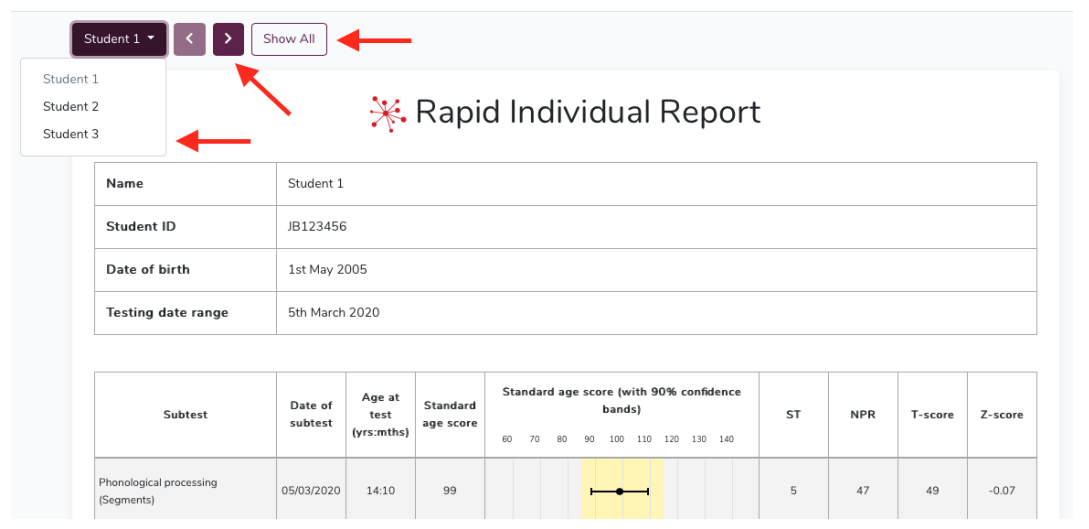Click the Name row label
Viewport: 1089px width, 529px height.
pos(125,184)
